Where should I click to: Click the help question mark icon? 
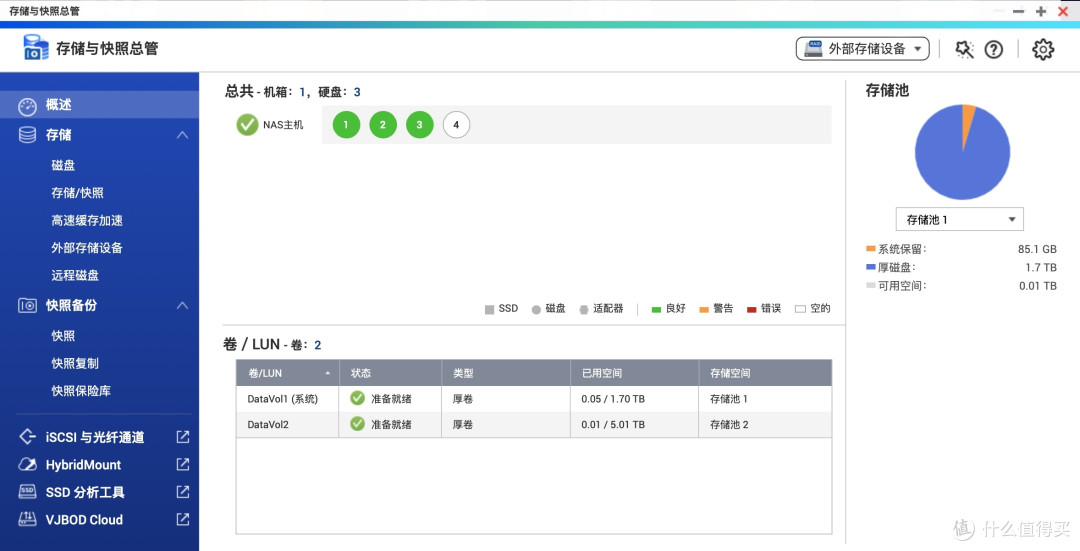click(x=993, y=49)
